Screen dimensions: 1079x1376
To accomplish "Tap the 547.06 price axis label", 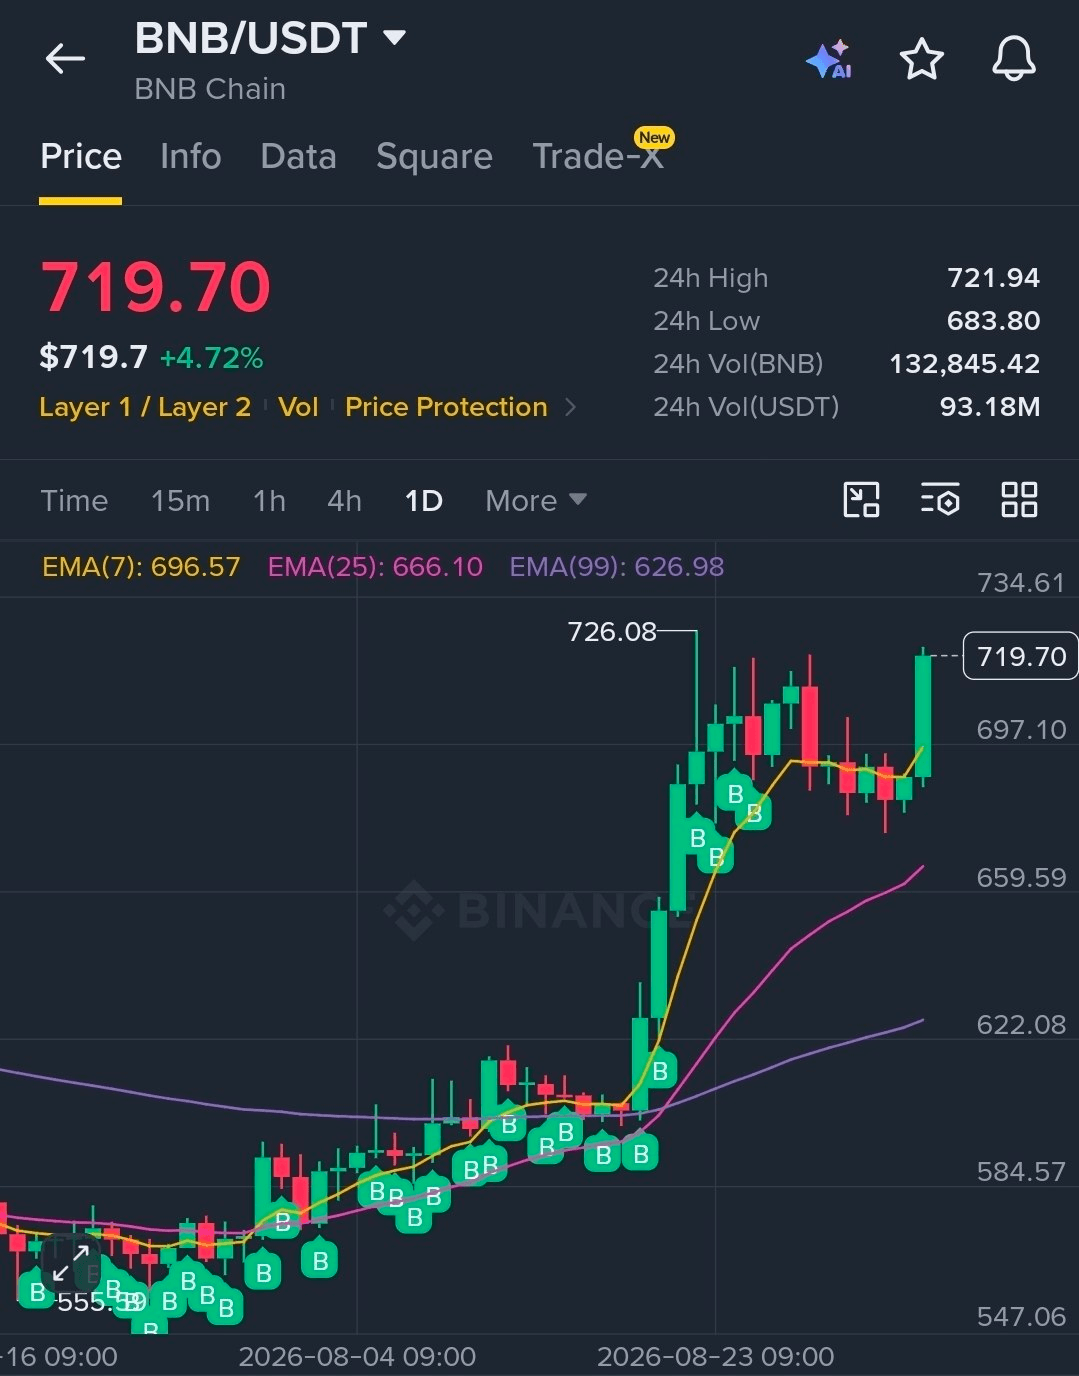I will point(1021,1317).
